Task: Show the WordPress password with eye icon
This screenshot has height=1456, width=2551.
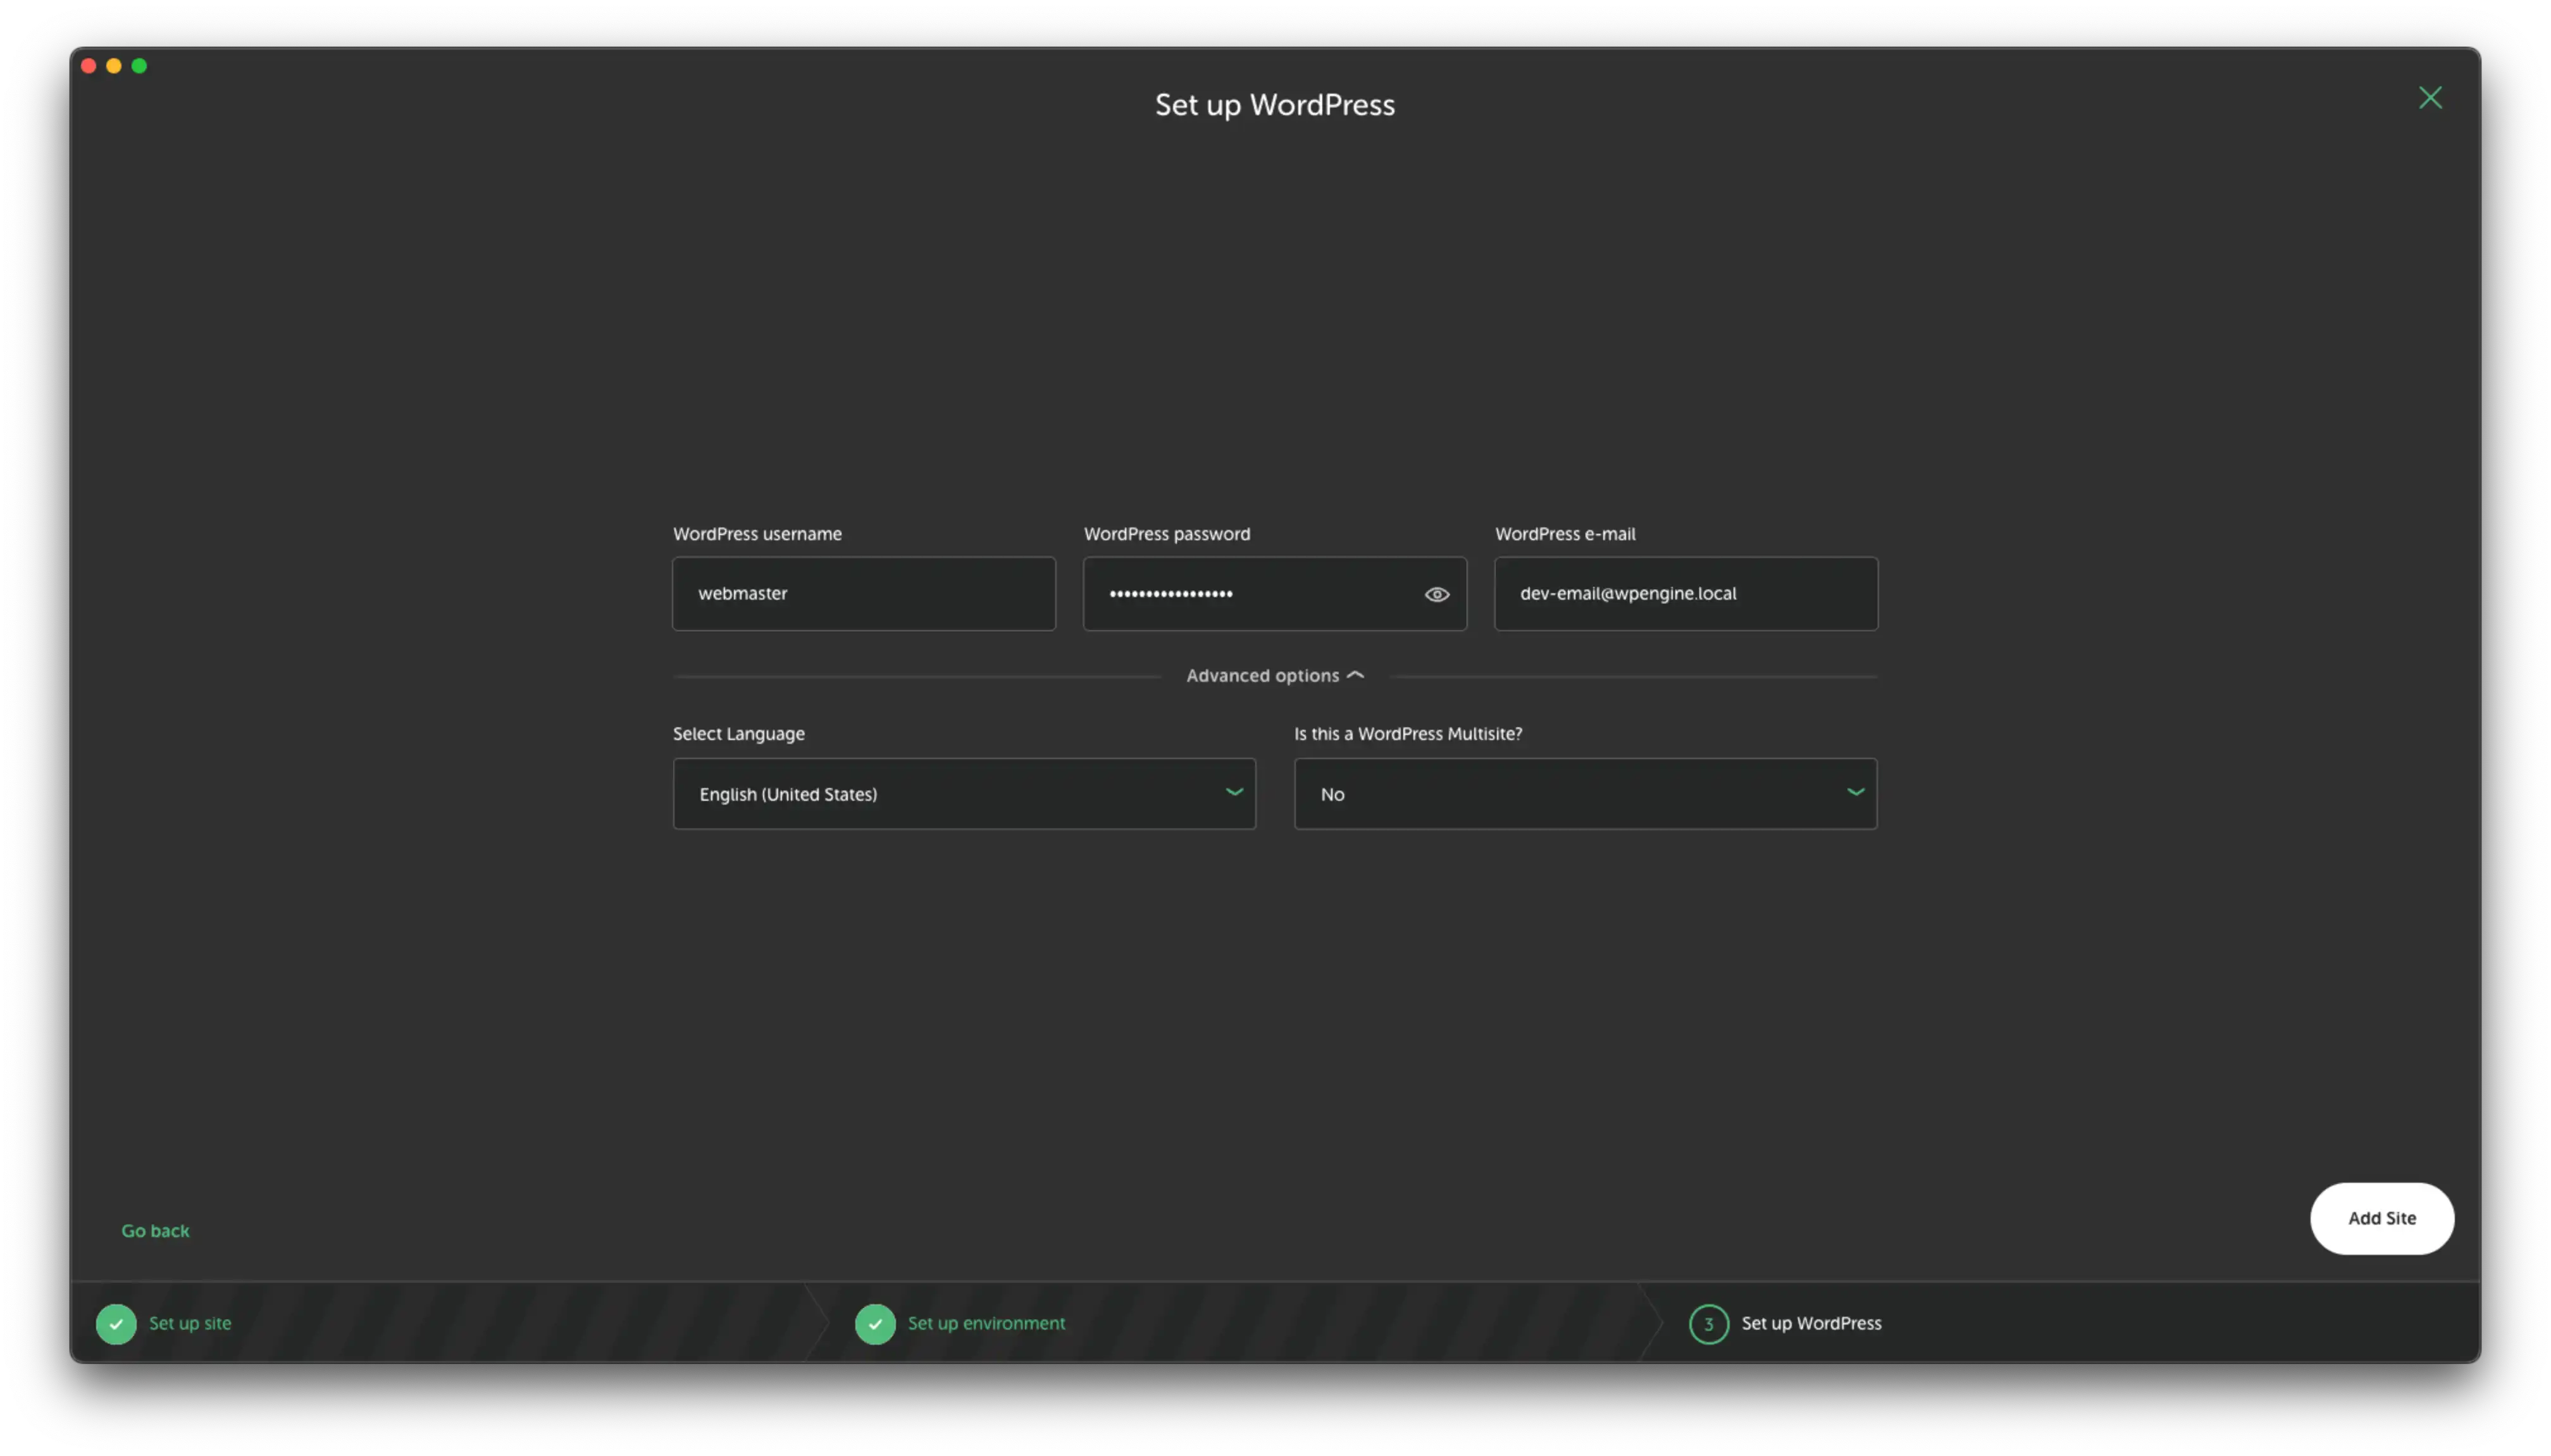Action: click(1436, 594)
